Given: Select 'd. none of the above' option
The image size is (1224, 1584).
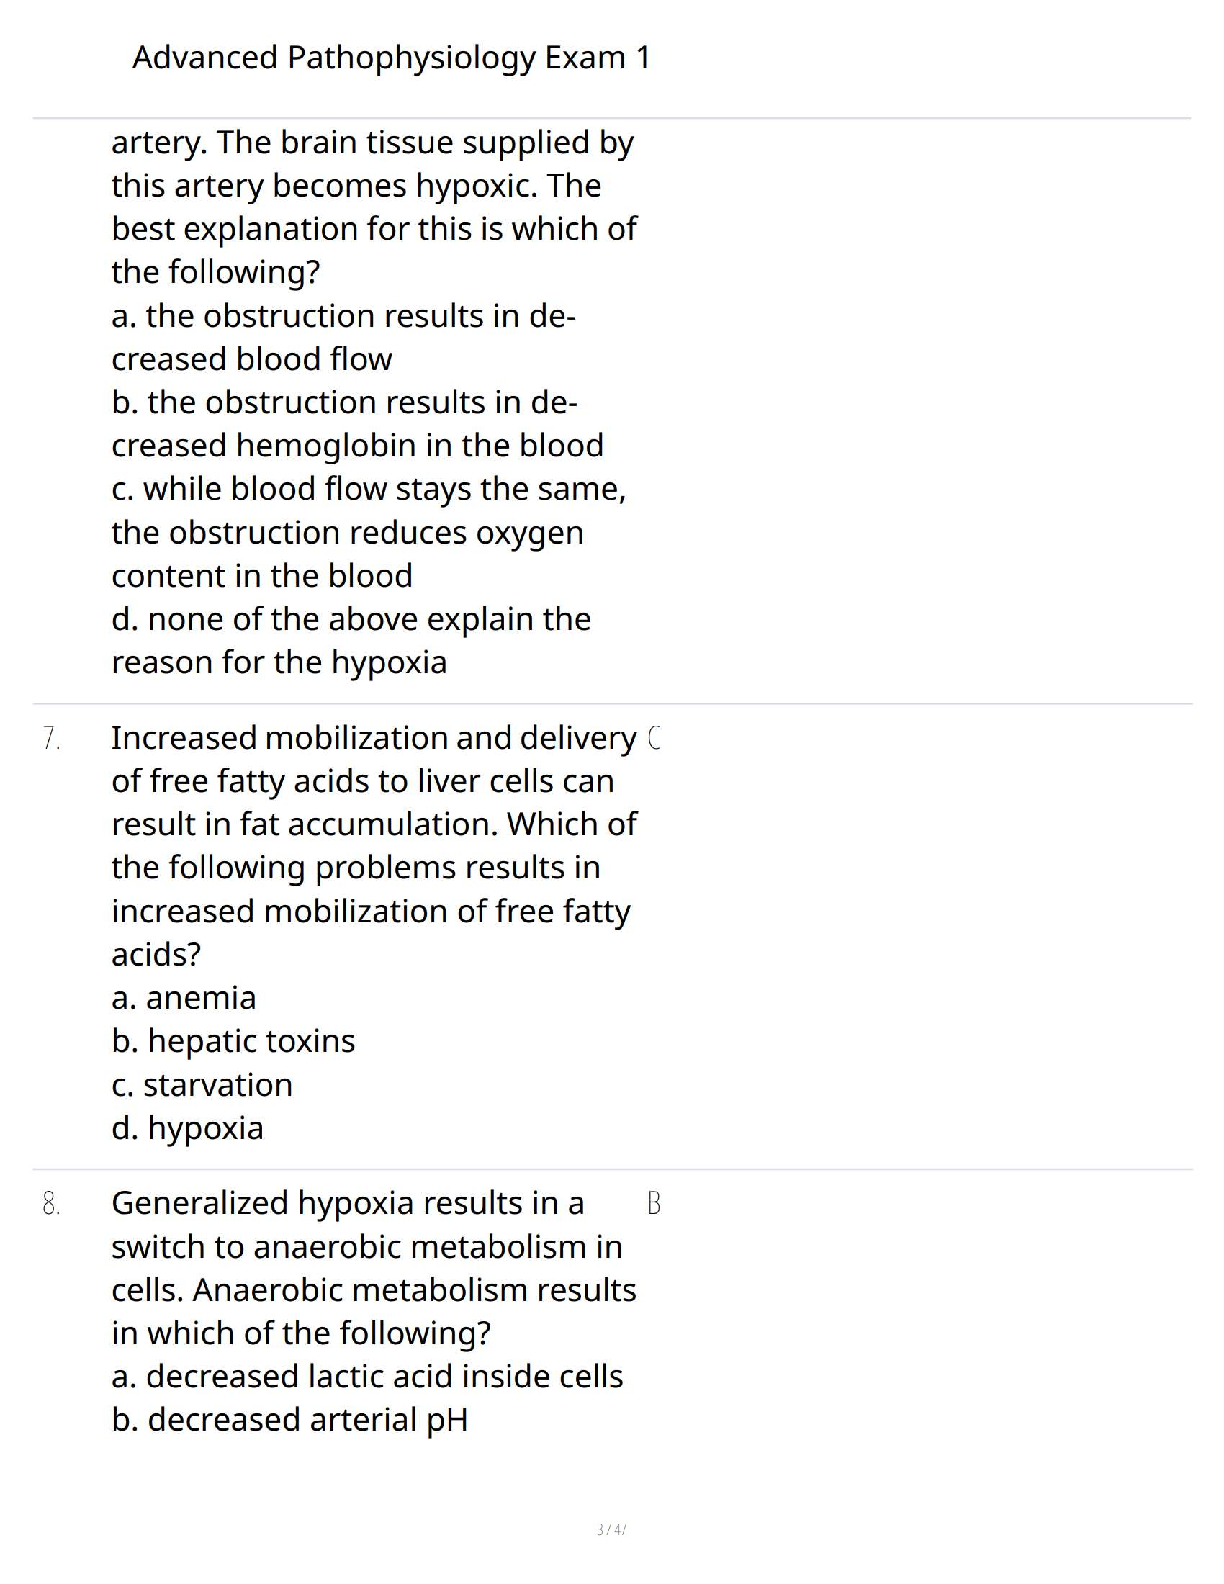Looking at the screenshot, I should click(350, 640).
